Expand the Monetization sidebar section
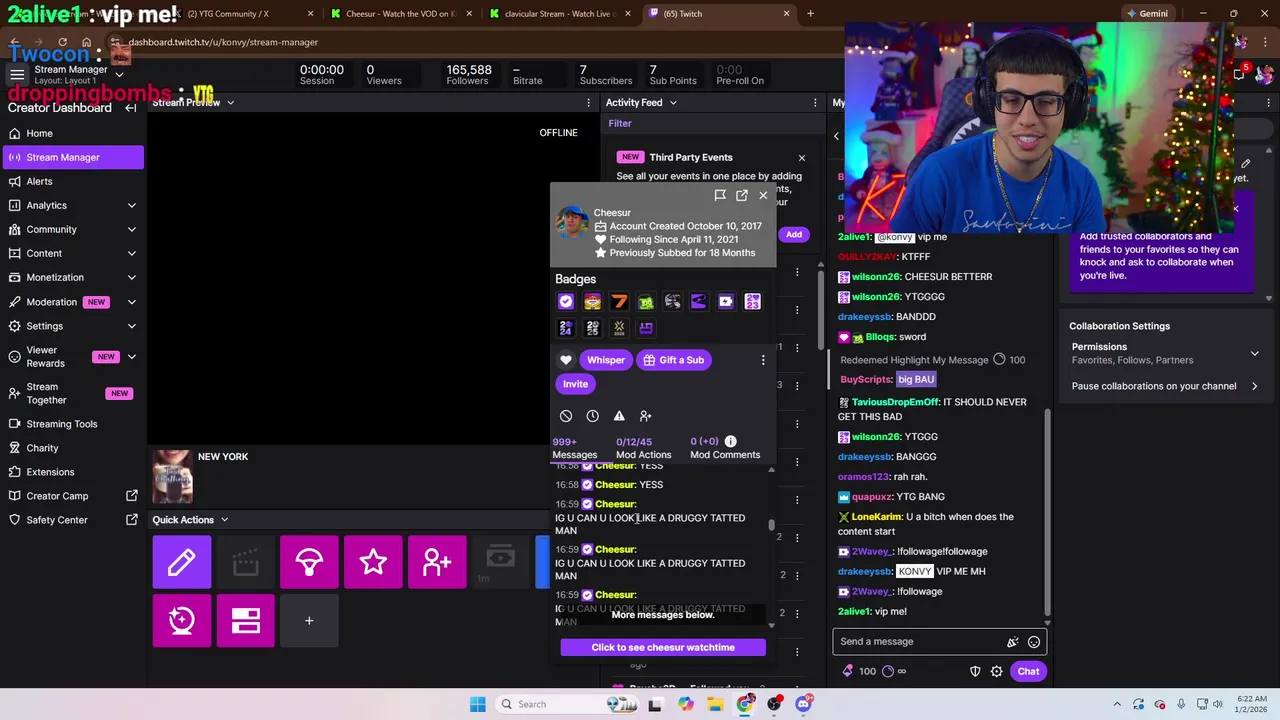The image size is (1280, 720). (72, 277)
